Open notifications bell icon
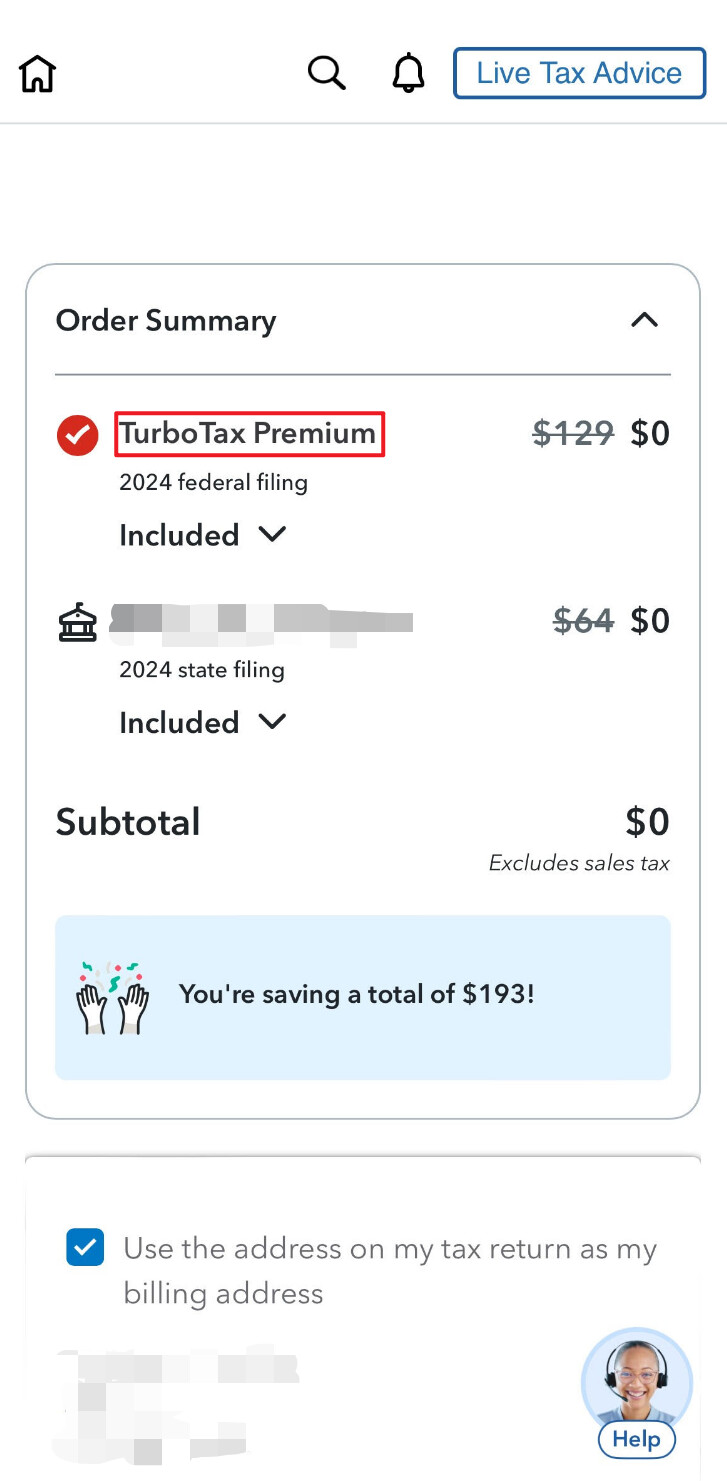 (408, 73)
